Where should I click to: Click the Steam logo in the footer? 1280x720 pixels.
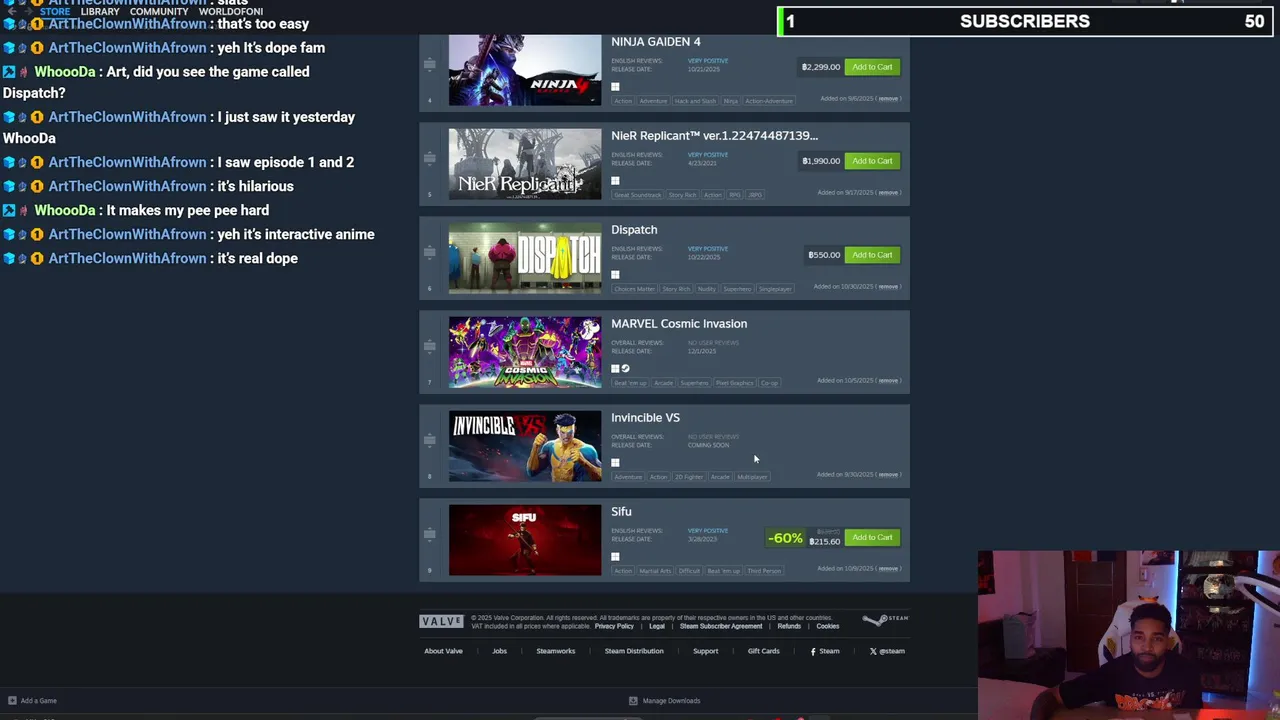pyautogui.click(x=885, y=620)
